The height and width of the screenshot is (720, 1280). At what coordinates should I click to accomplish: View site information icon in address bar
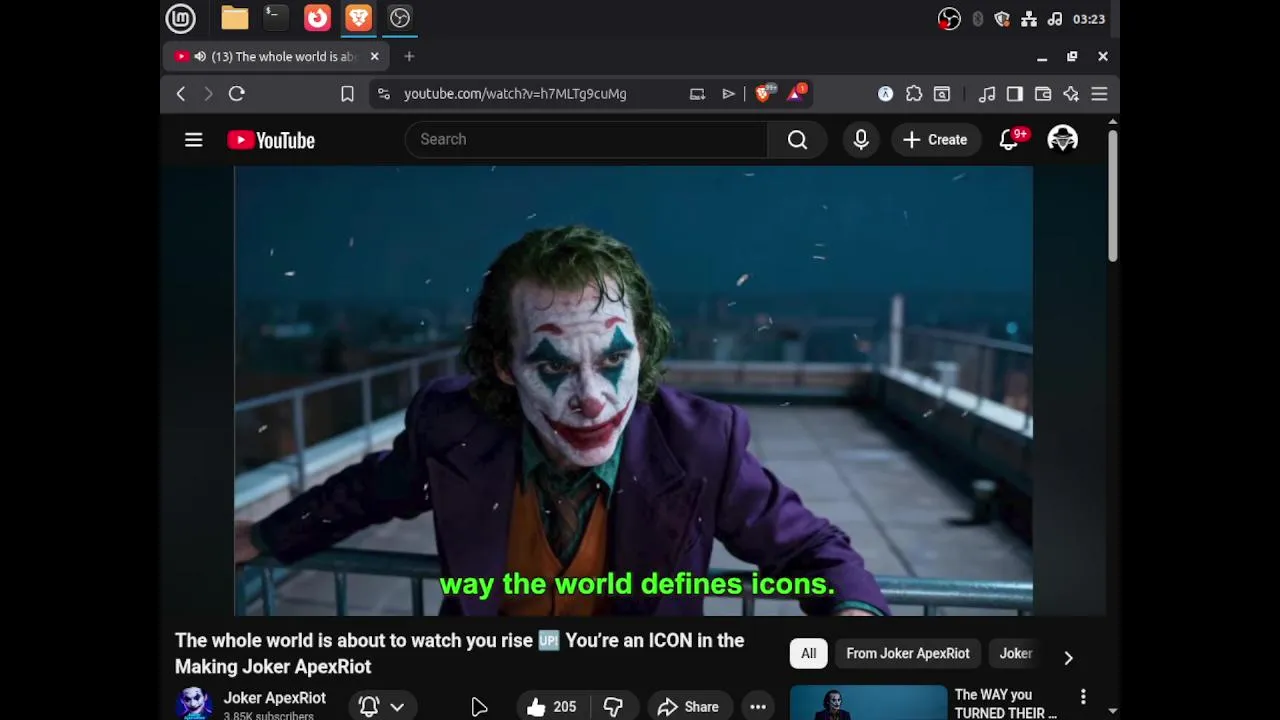pyautogui.click(x=384, y=94)
